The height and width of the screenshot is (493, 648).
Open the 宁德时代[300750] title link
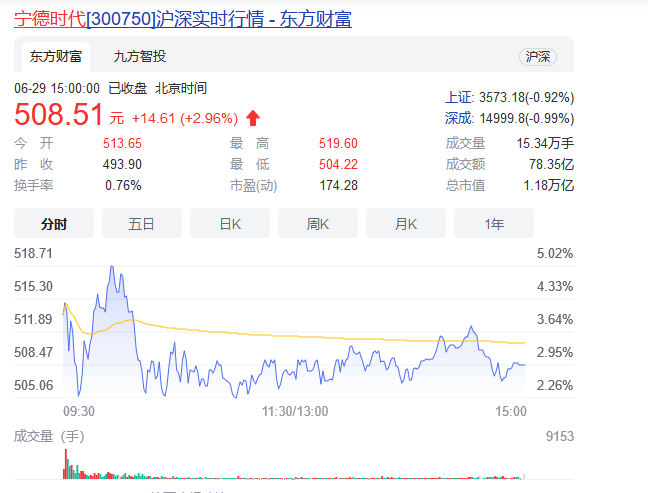[x=182, y=19]
